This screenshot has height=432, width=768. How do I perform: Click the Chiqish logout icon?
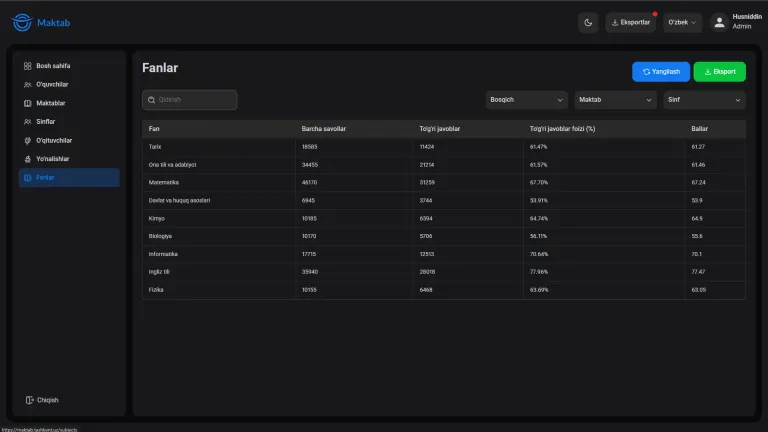tap(29, 400)
